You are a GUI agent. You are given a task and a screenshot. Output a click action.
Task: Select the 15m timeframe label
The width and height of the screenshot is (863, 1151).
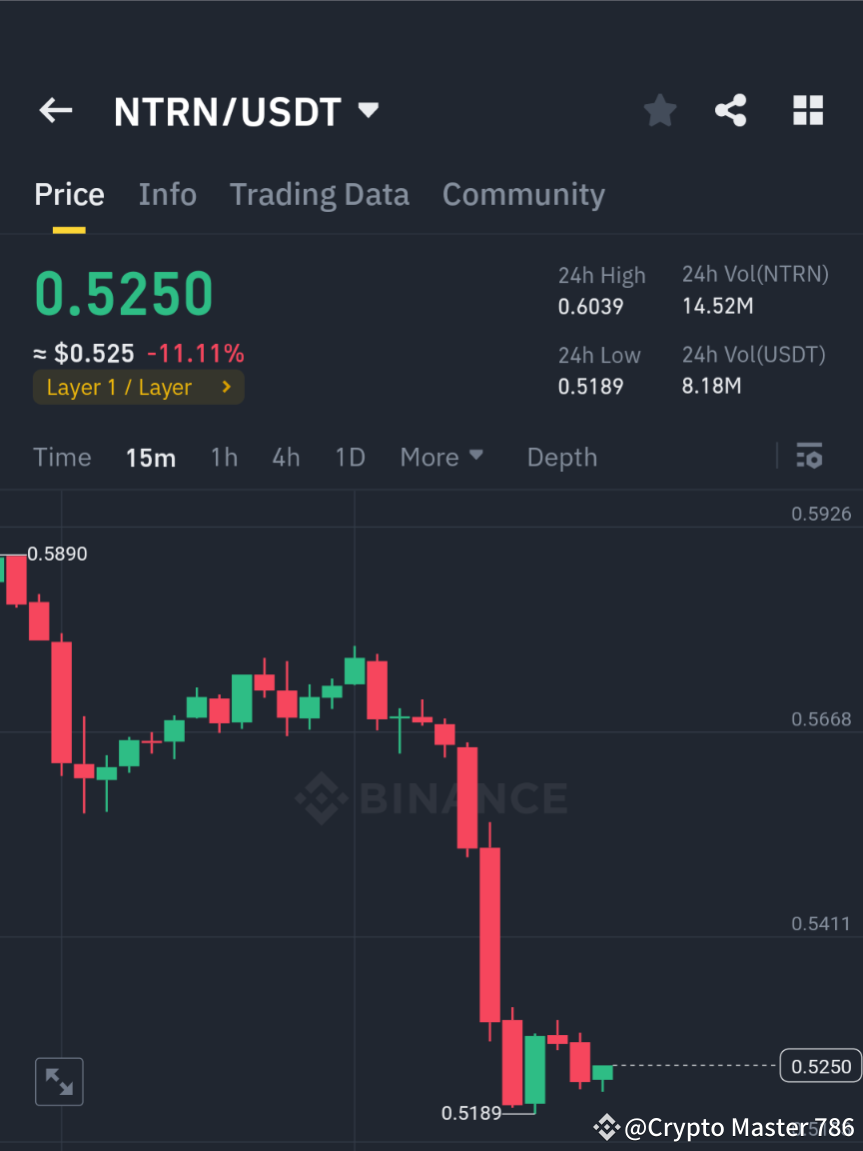151,457
